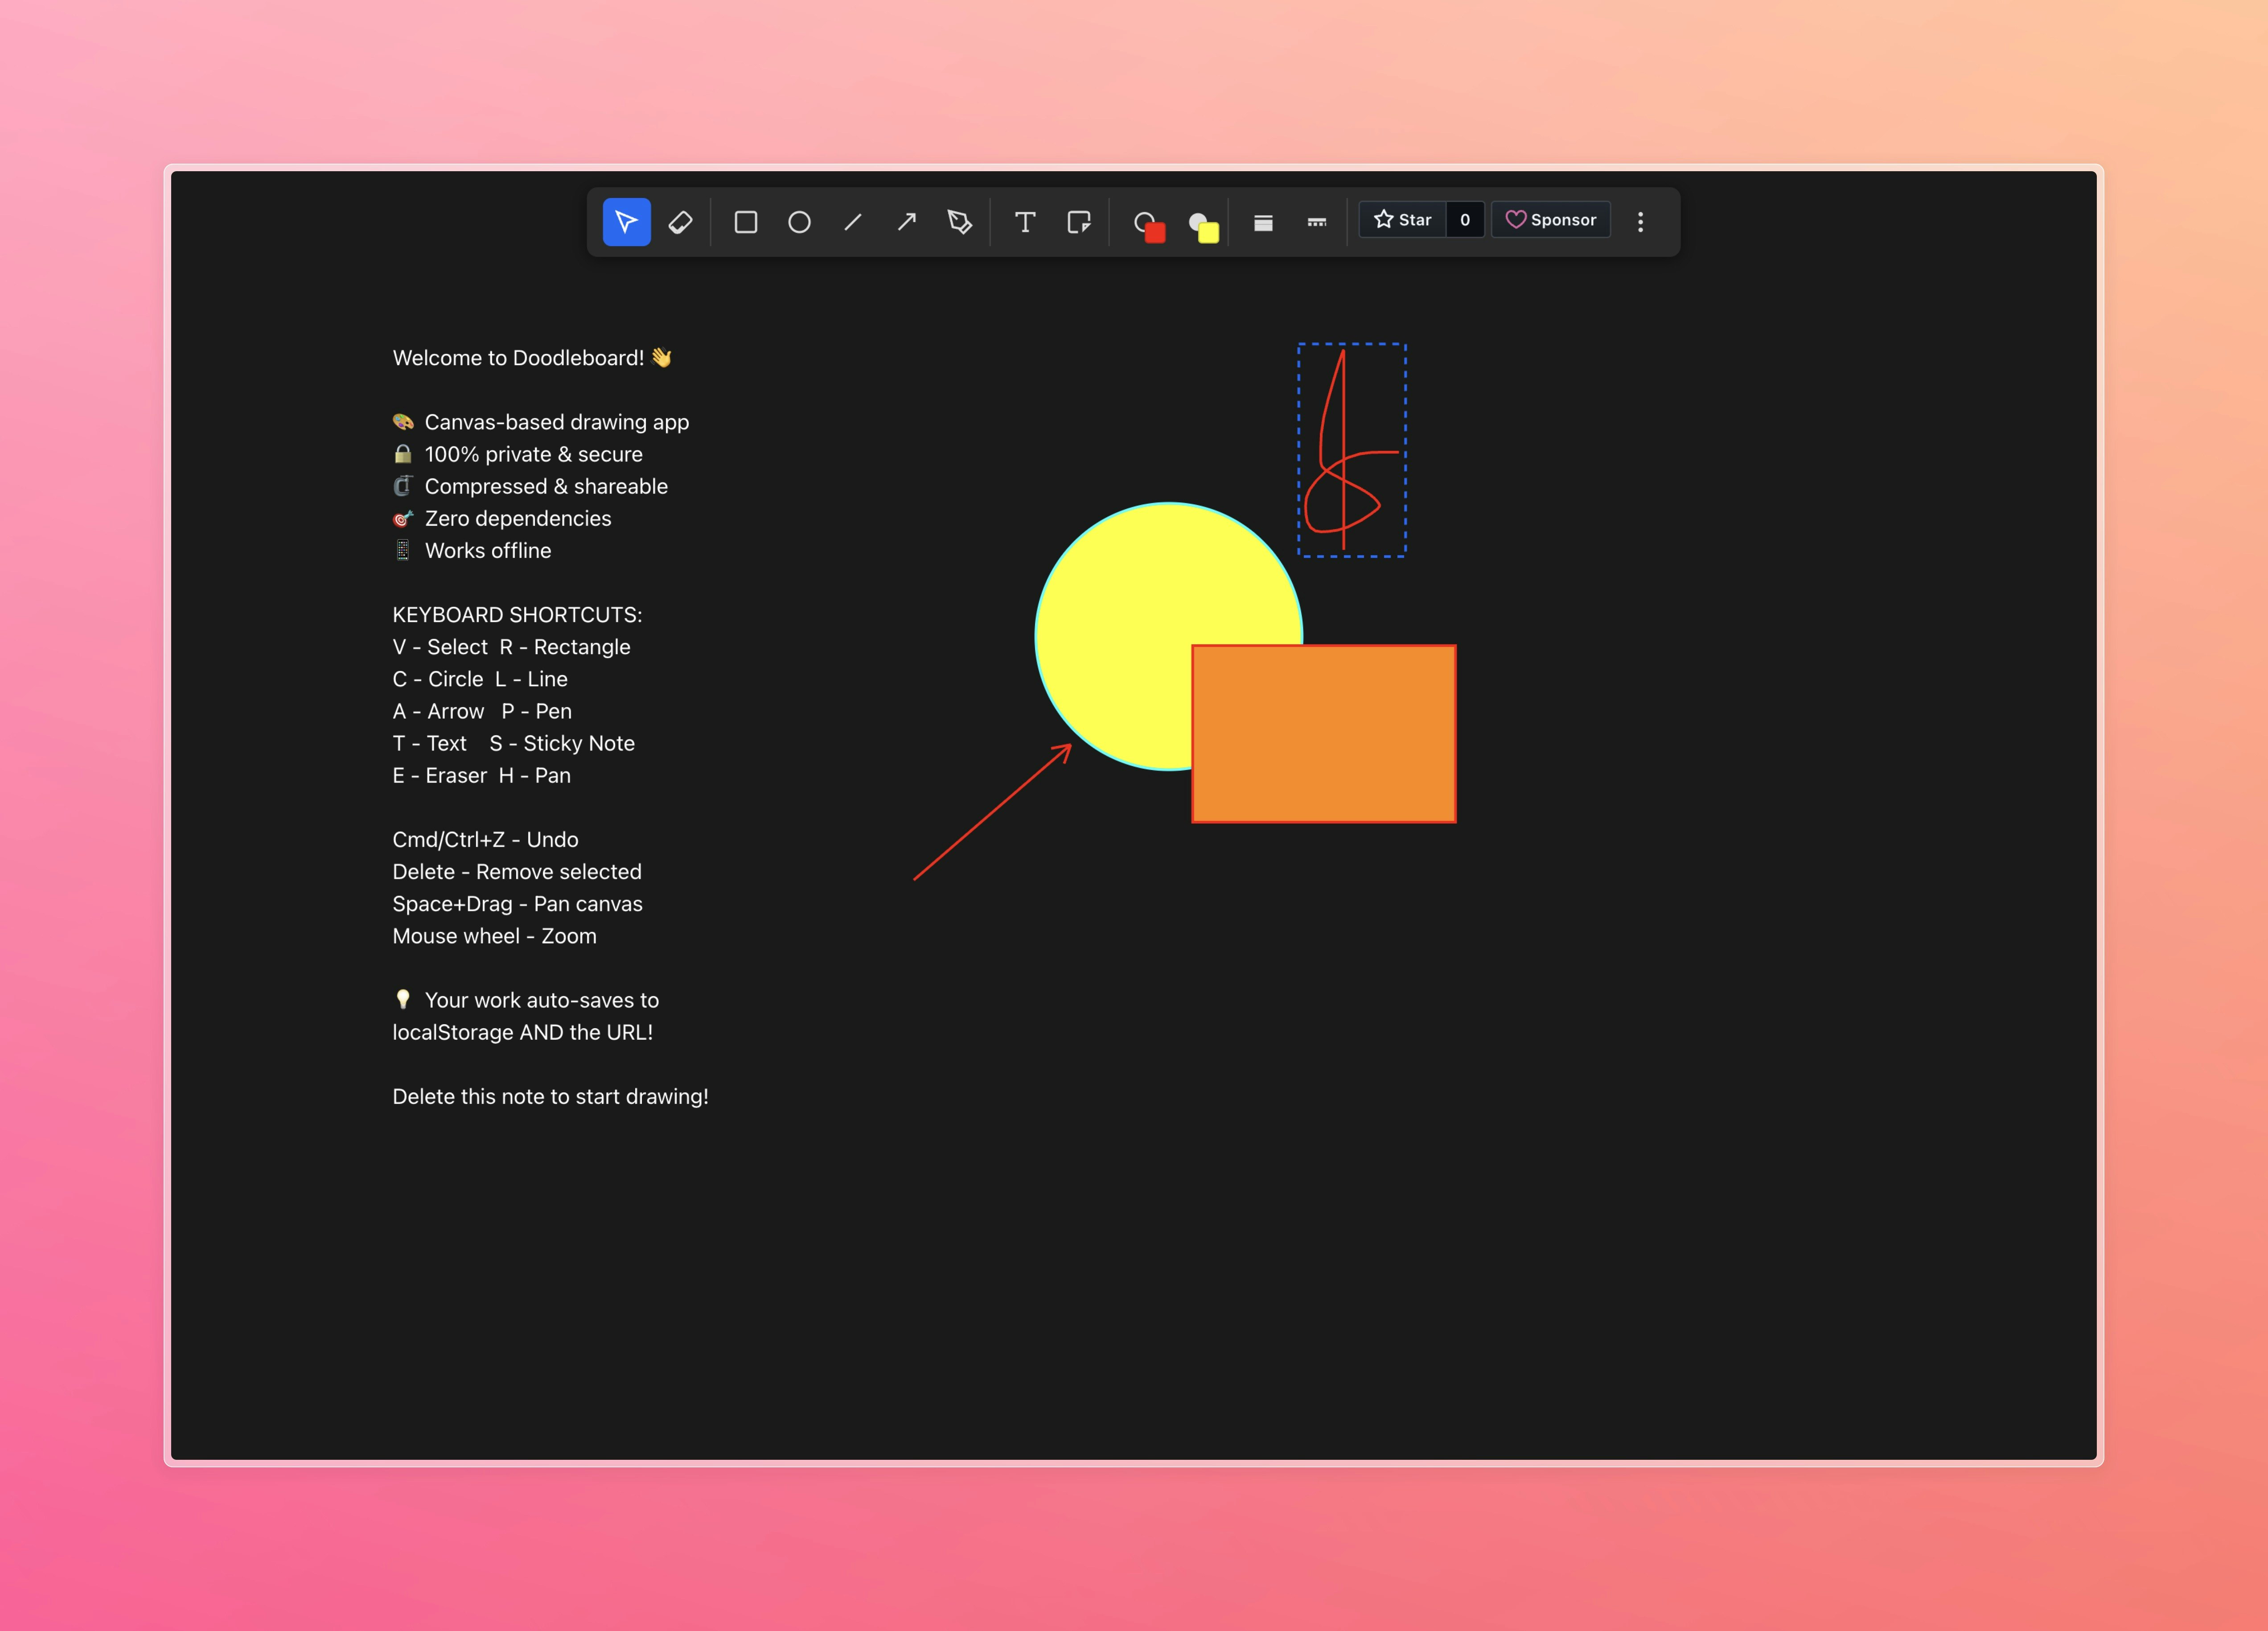Choose the Circle tool
Screen dimensions: 2268x1631
[x=799, y=221]
